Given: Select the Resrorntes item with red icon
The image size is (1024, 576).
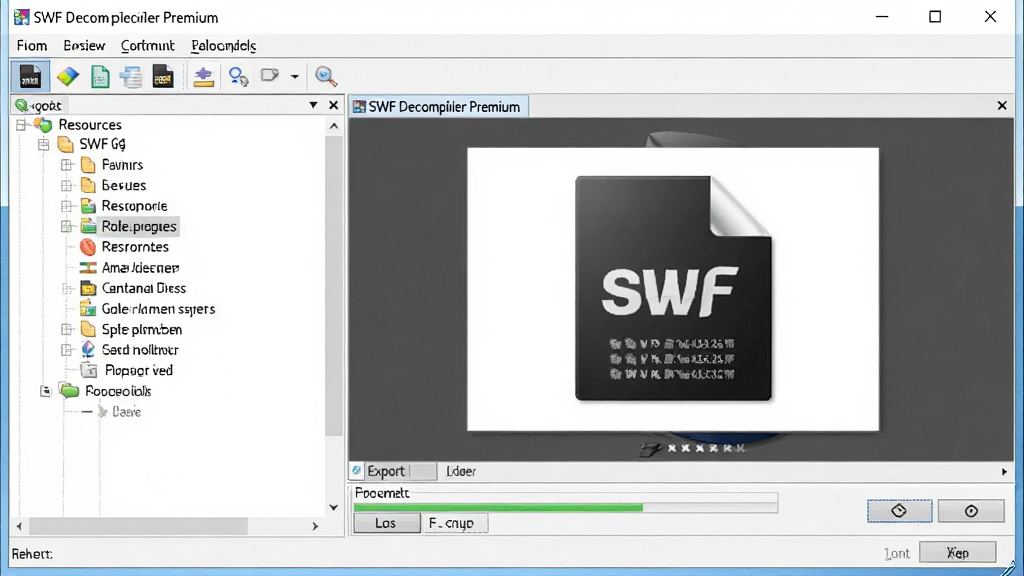Looking at the screenshot, I should coord(135,247).
